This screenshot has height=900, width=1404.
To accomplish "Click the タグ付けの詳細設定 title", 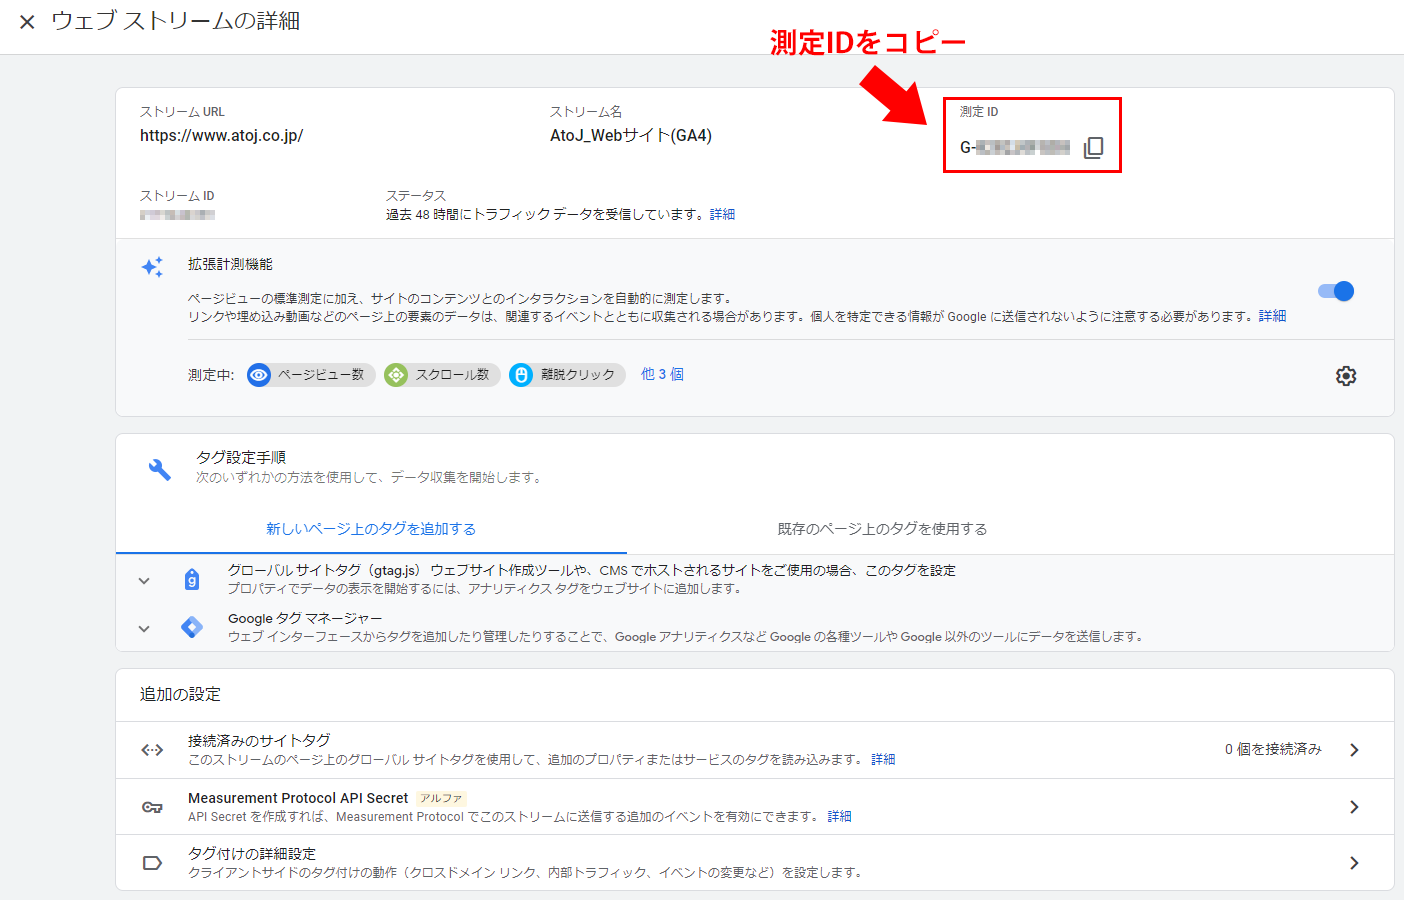I will click(x=252, y=854).
